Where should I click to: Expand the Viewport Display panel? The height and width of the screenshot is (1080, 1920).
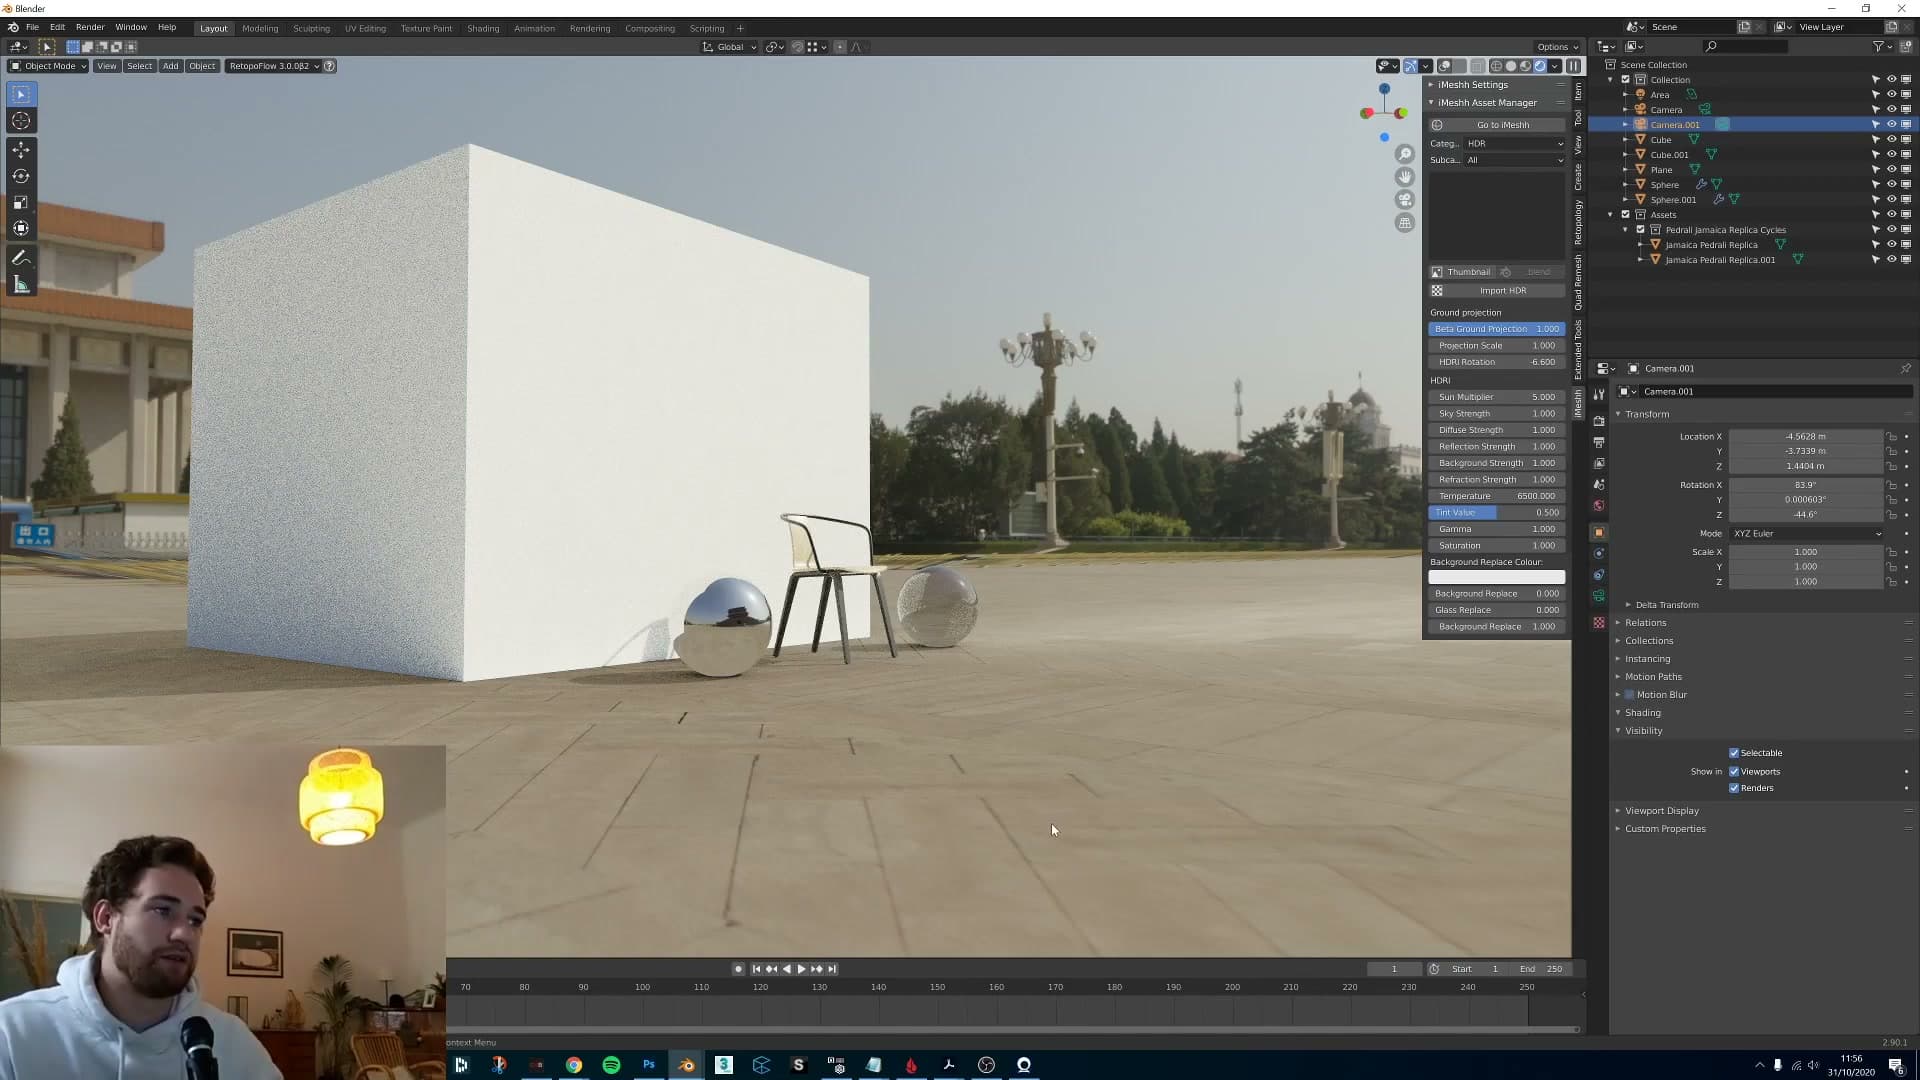pos(1661,811)
